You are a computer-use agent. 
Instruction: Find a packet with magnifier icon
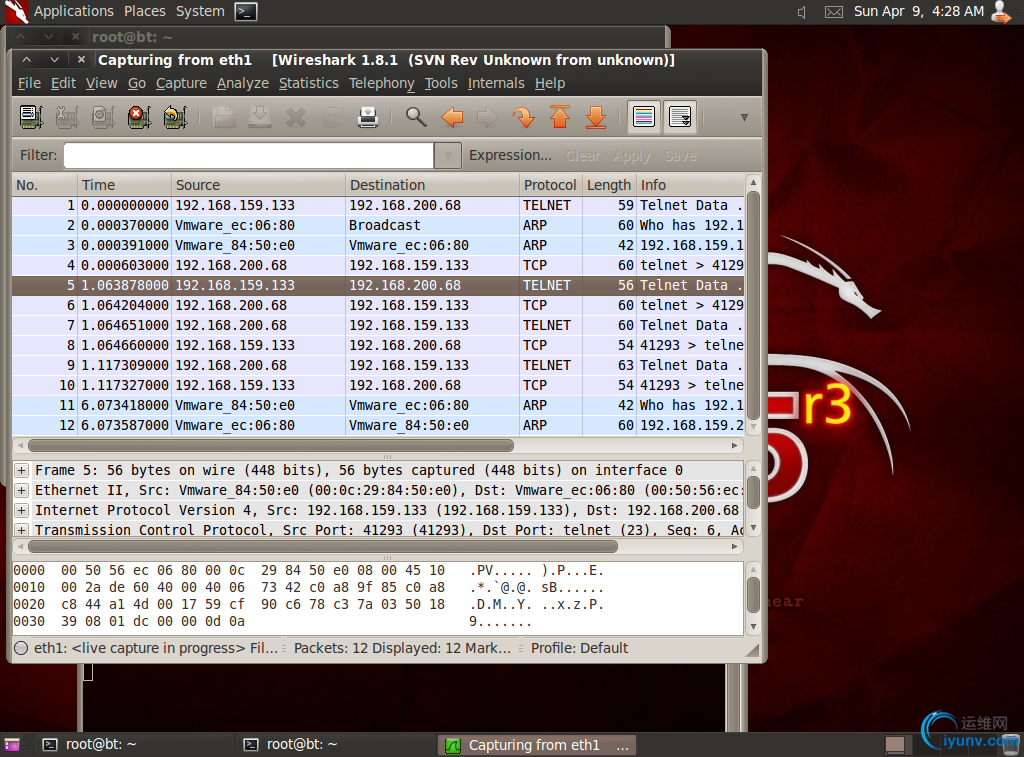pos(416,118)
